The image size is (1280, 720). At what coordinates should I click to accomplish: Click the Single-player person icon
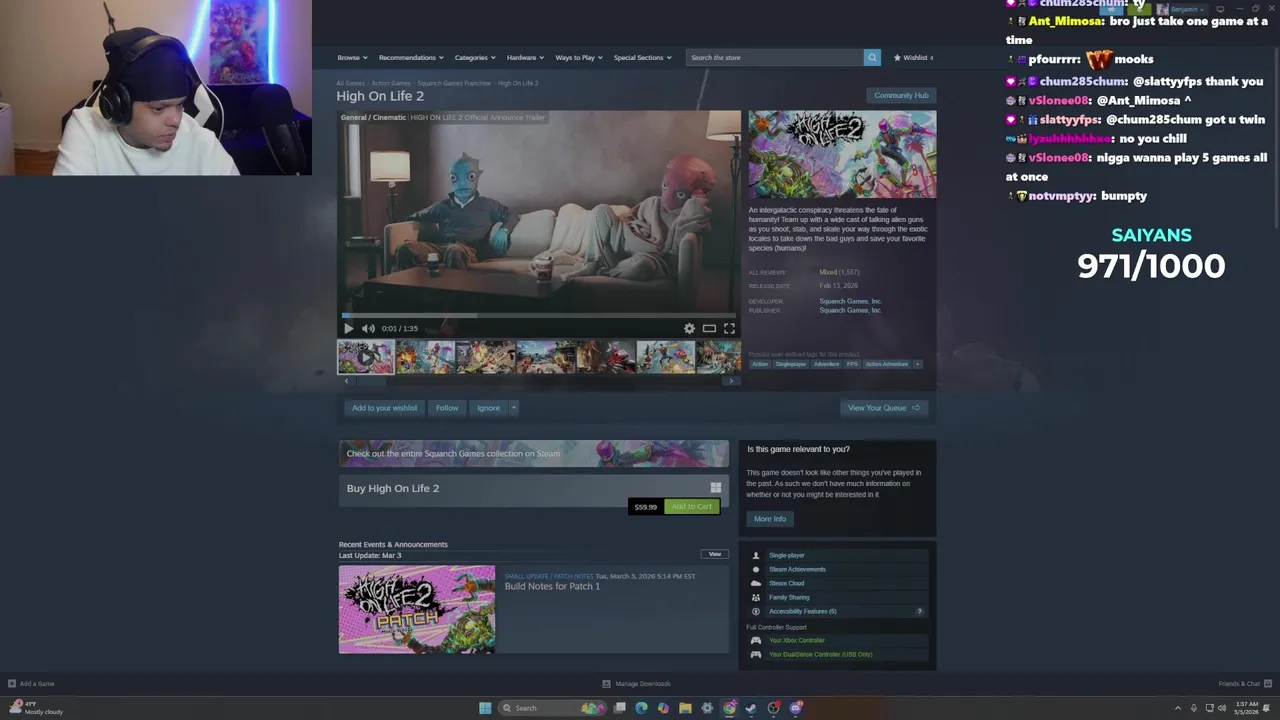756,555
